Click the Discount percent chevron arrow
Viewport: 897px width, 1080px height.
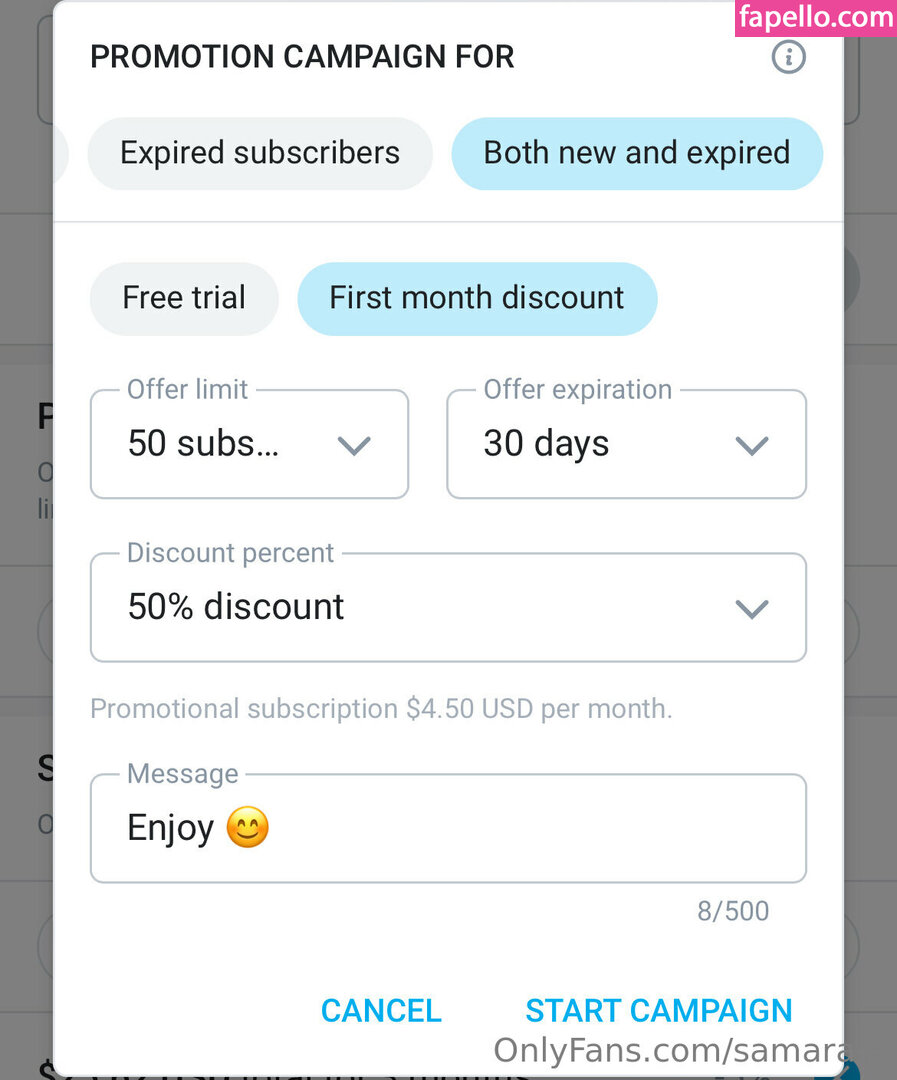[x=751, y=608]
